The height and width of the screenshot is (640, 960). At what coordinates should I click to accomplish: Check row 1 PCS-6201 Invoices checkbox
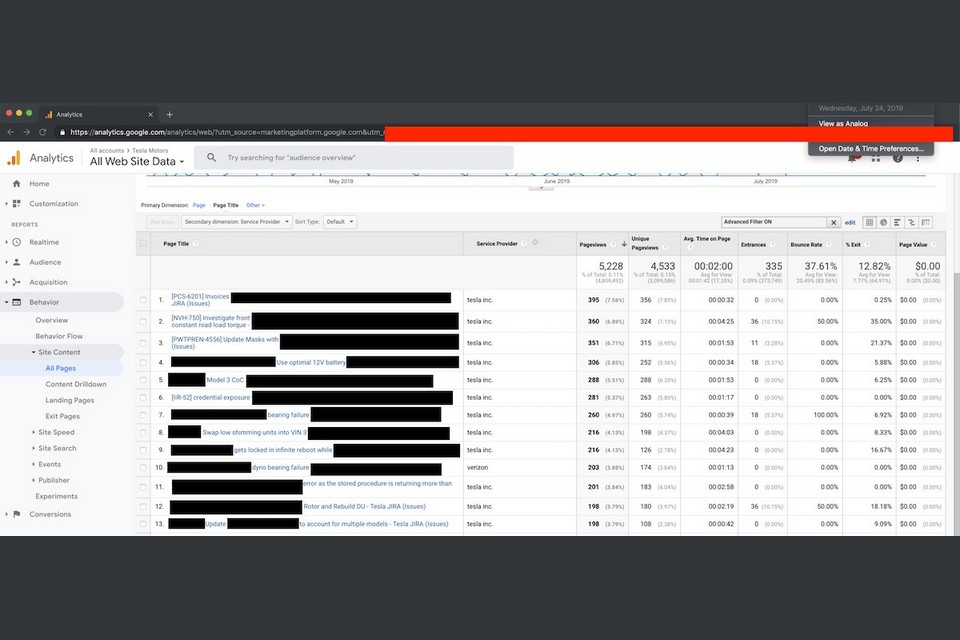pos(143,300)
